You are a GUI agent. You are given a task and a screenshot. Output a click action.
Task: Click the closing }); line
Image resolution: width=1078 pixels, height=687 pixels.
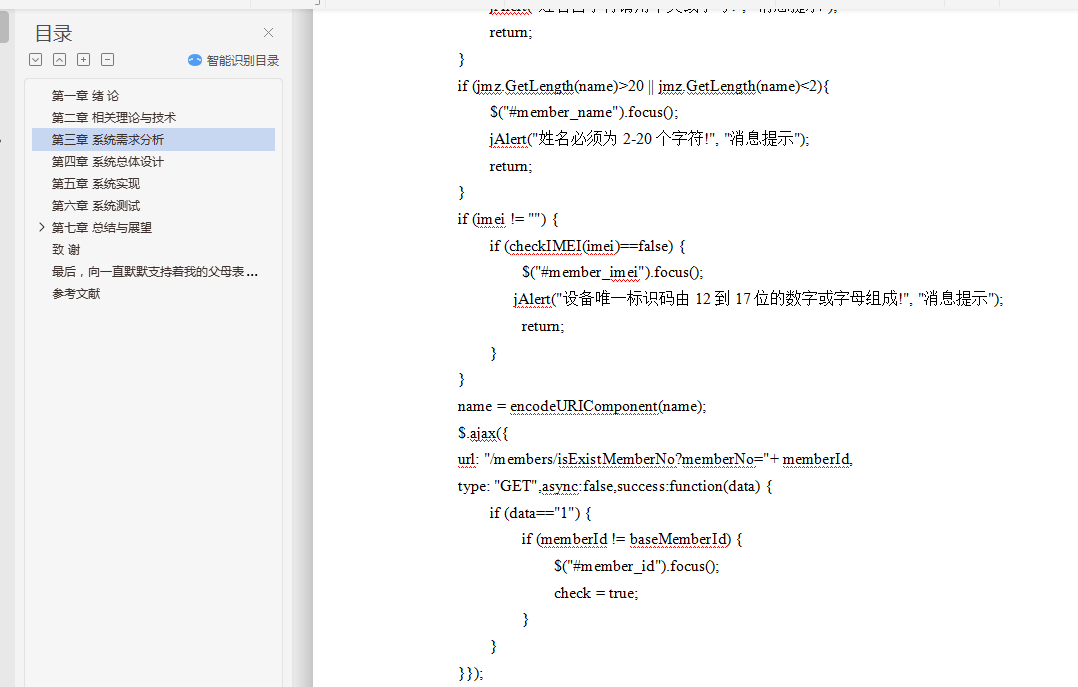click(x=471, y=673)
